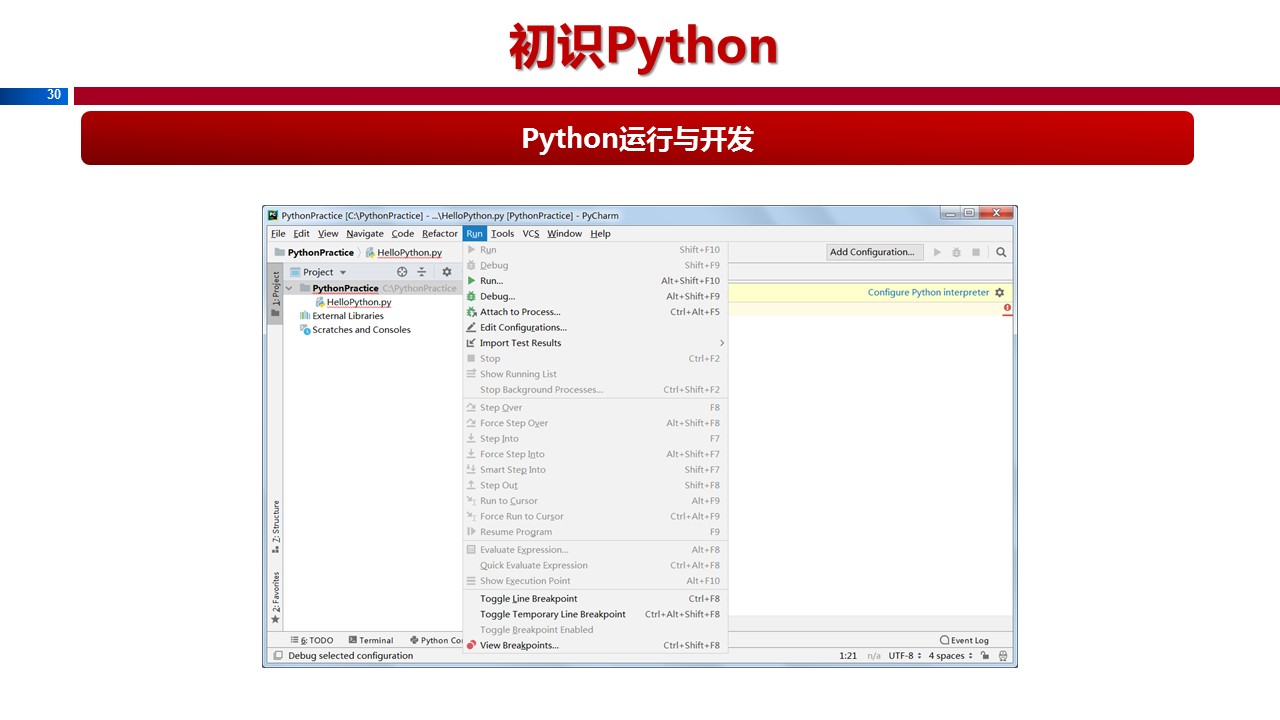
Task: Click the Add Configuration... button
Action: coord(875,252)
